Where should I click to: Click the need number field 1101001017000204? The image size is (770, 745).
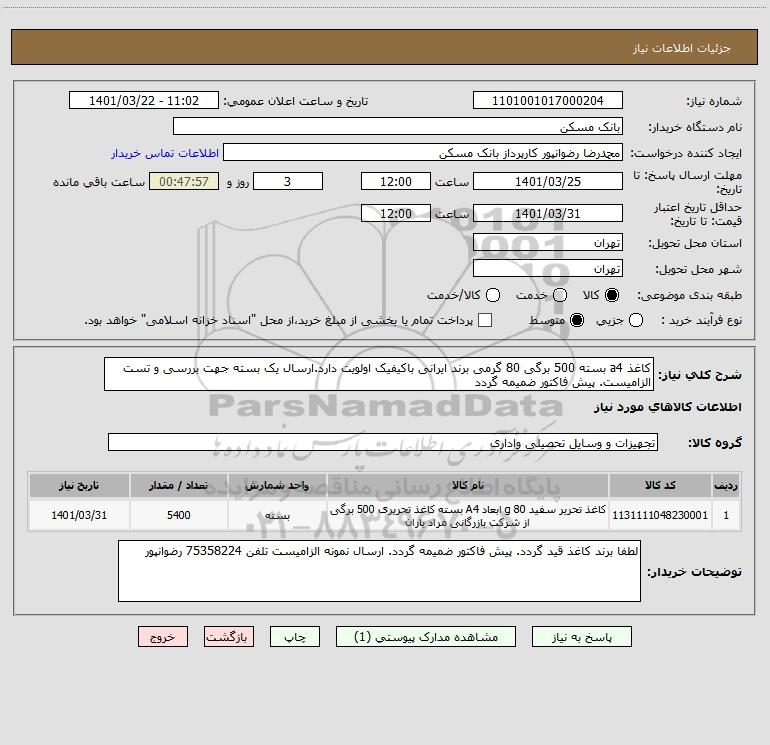pos(548,101)
